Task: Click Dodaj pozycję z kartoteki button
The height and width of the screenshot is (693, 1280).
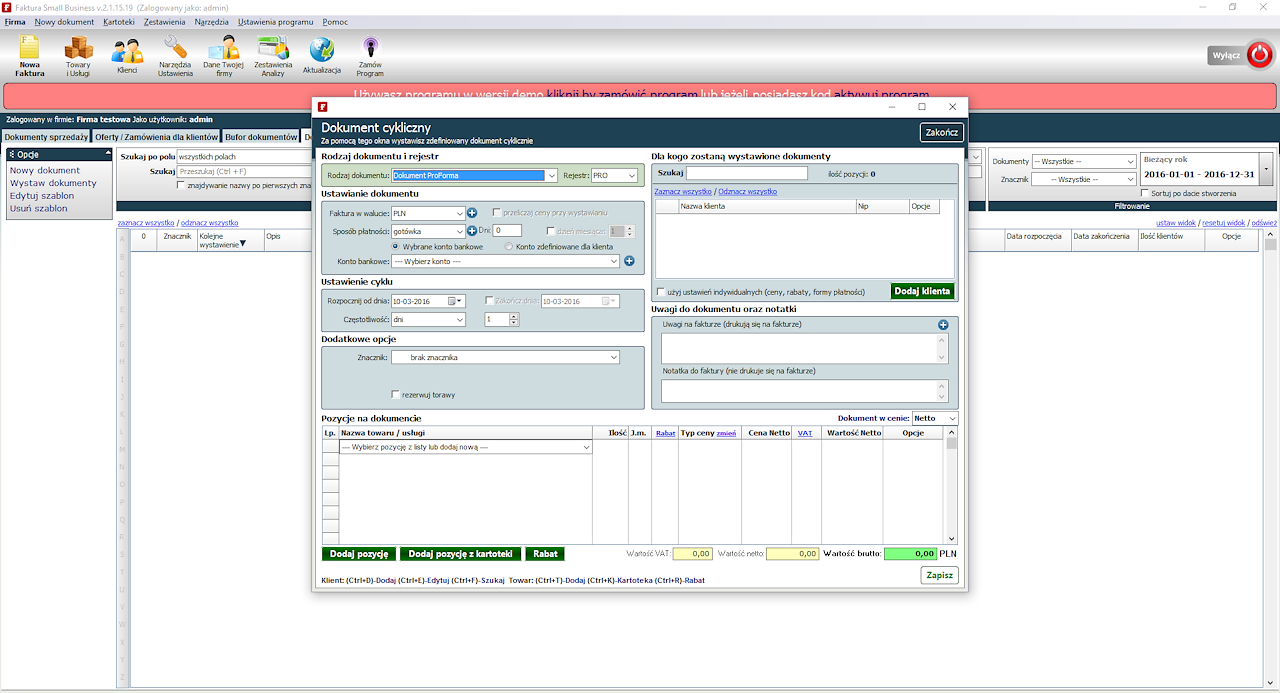Action: pos(460,554)
